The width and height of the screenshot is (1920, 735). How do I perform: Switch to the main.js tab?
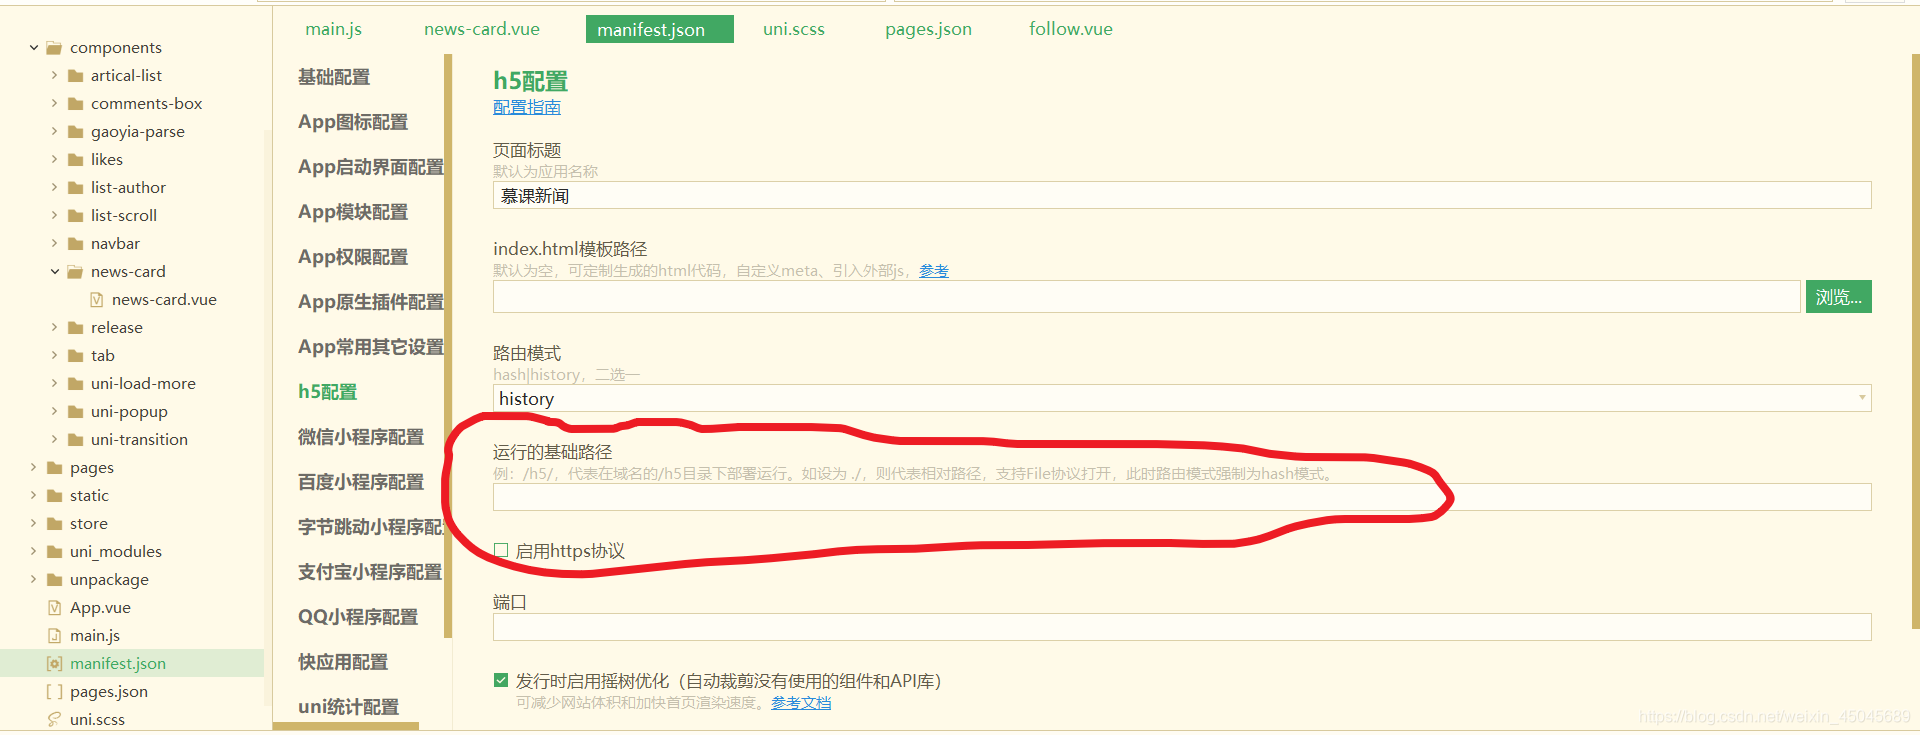(x=334, y=30)
